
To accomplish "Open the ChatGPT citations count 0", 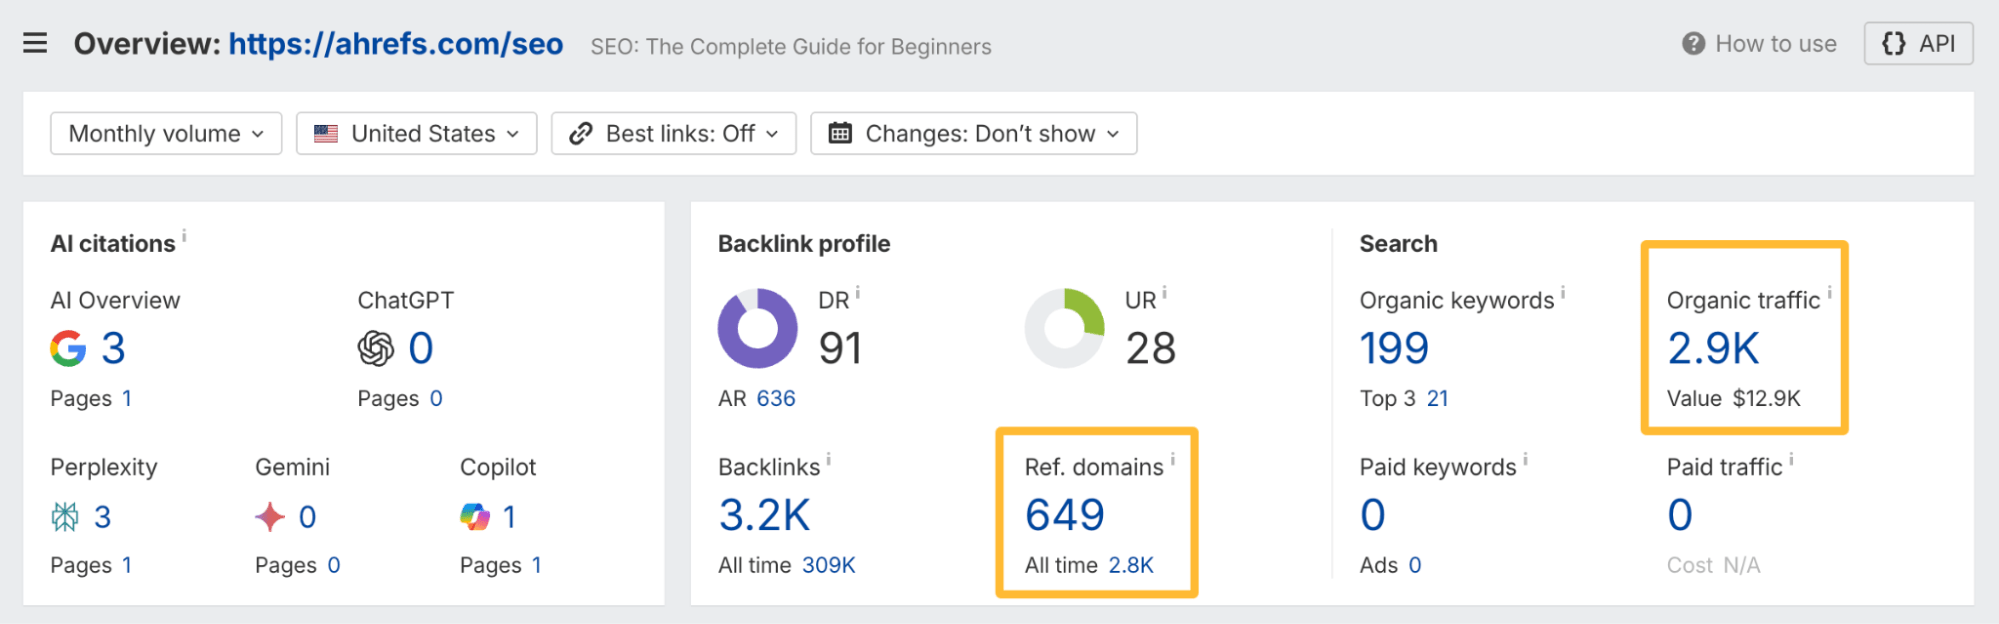I will (x=421, y=348).
